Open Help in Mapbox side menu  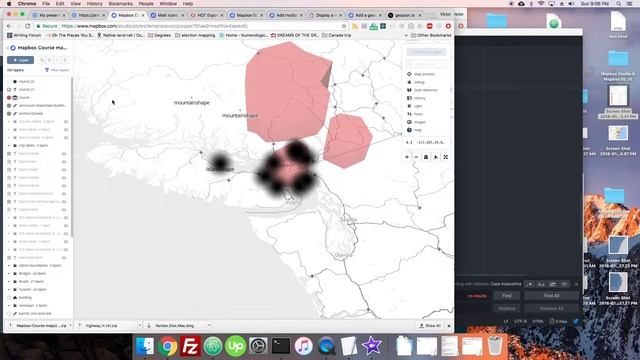coord(414,130)
